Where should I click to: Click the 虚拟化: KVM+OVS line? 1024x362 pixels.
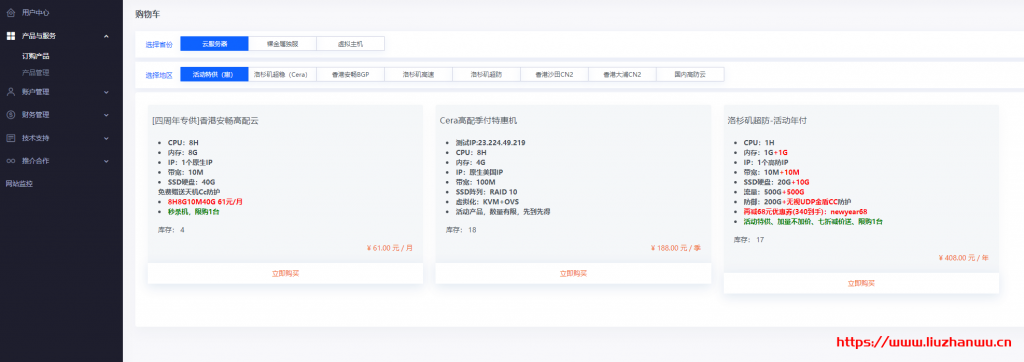tap(487, 202)
